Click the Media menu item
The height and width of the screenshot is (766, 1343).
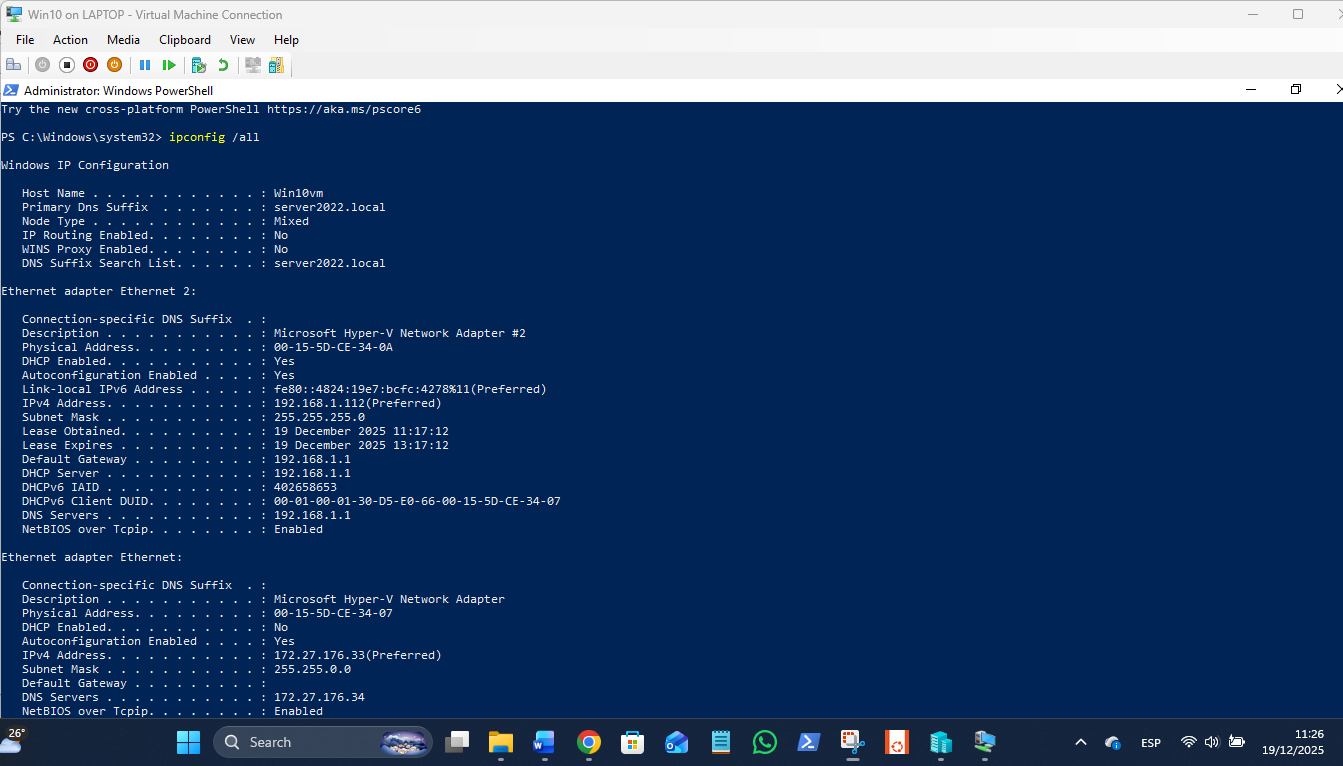[x=123, y=40]
